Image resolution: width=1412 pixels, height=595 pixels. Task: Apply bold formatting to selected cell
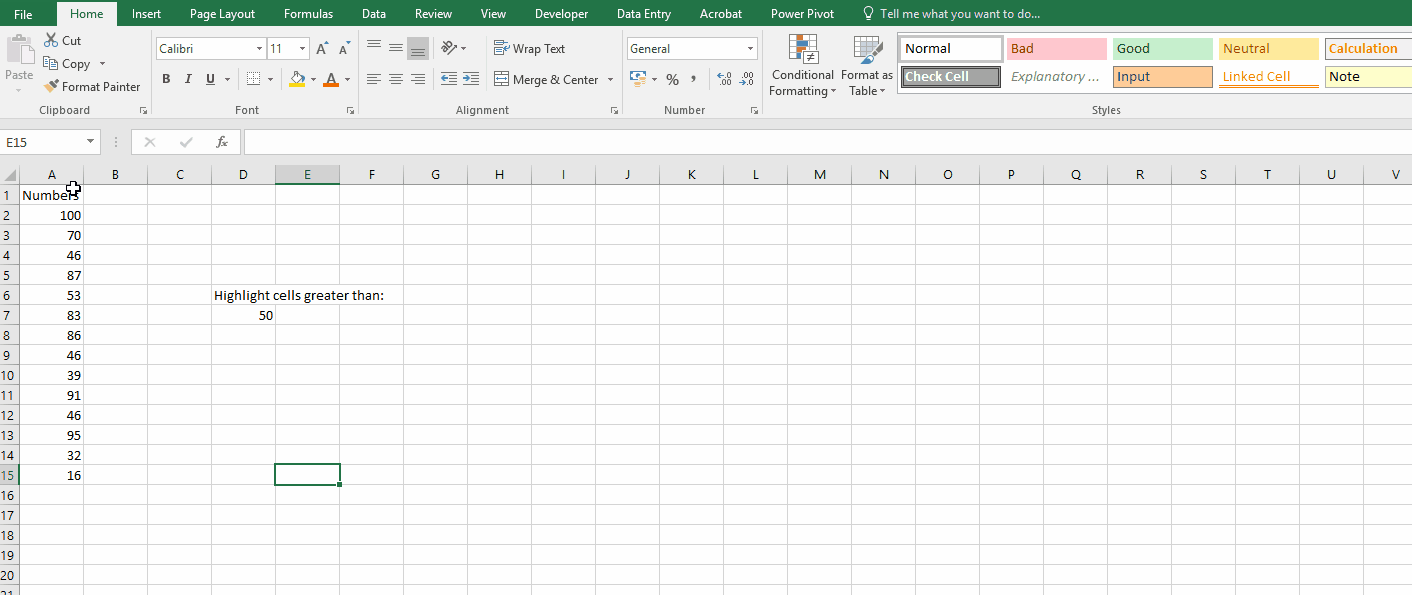coord(166,79)
